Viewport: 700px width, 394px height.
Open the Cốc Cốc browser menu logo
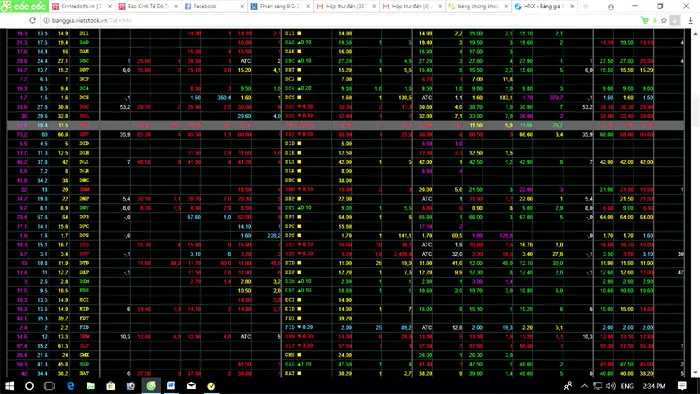[x=23, y=6]
